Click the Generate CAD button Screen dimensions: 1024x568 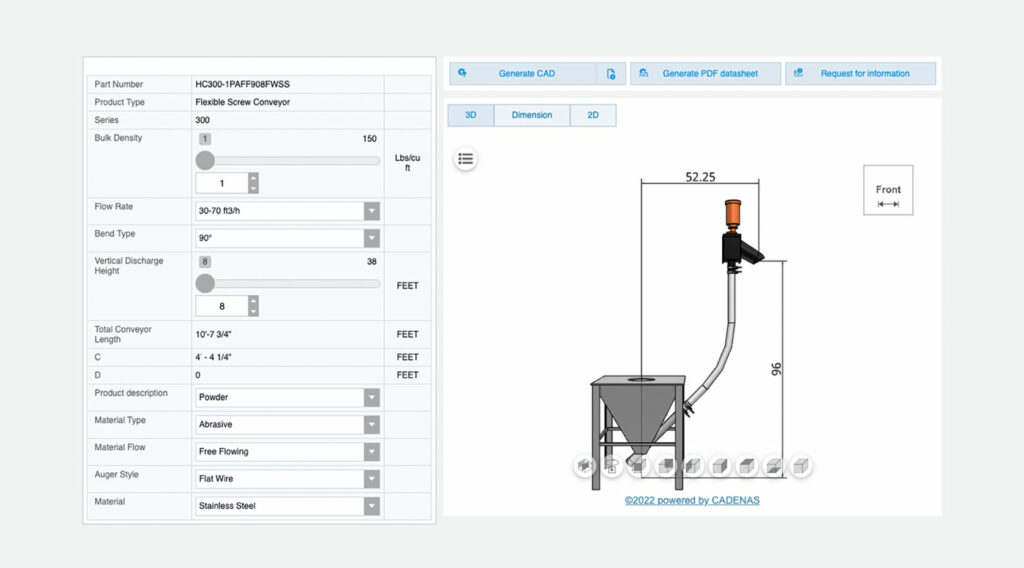(522, 74)
